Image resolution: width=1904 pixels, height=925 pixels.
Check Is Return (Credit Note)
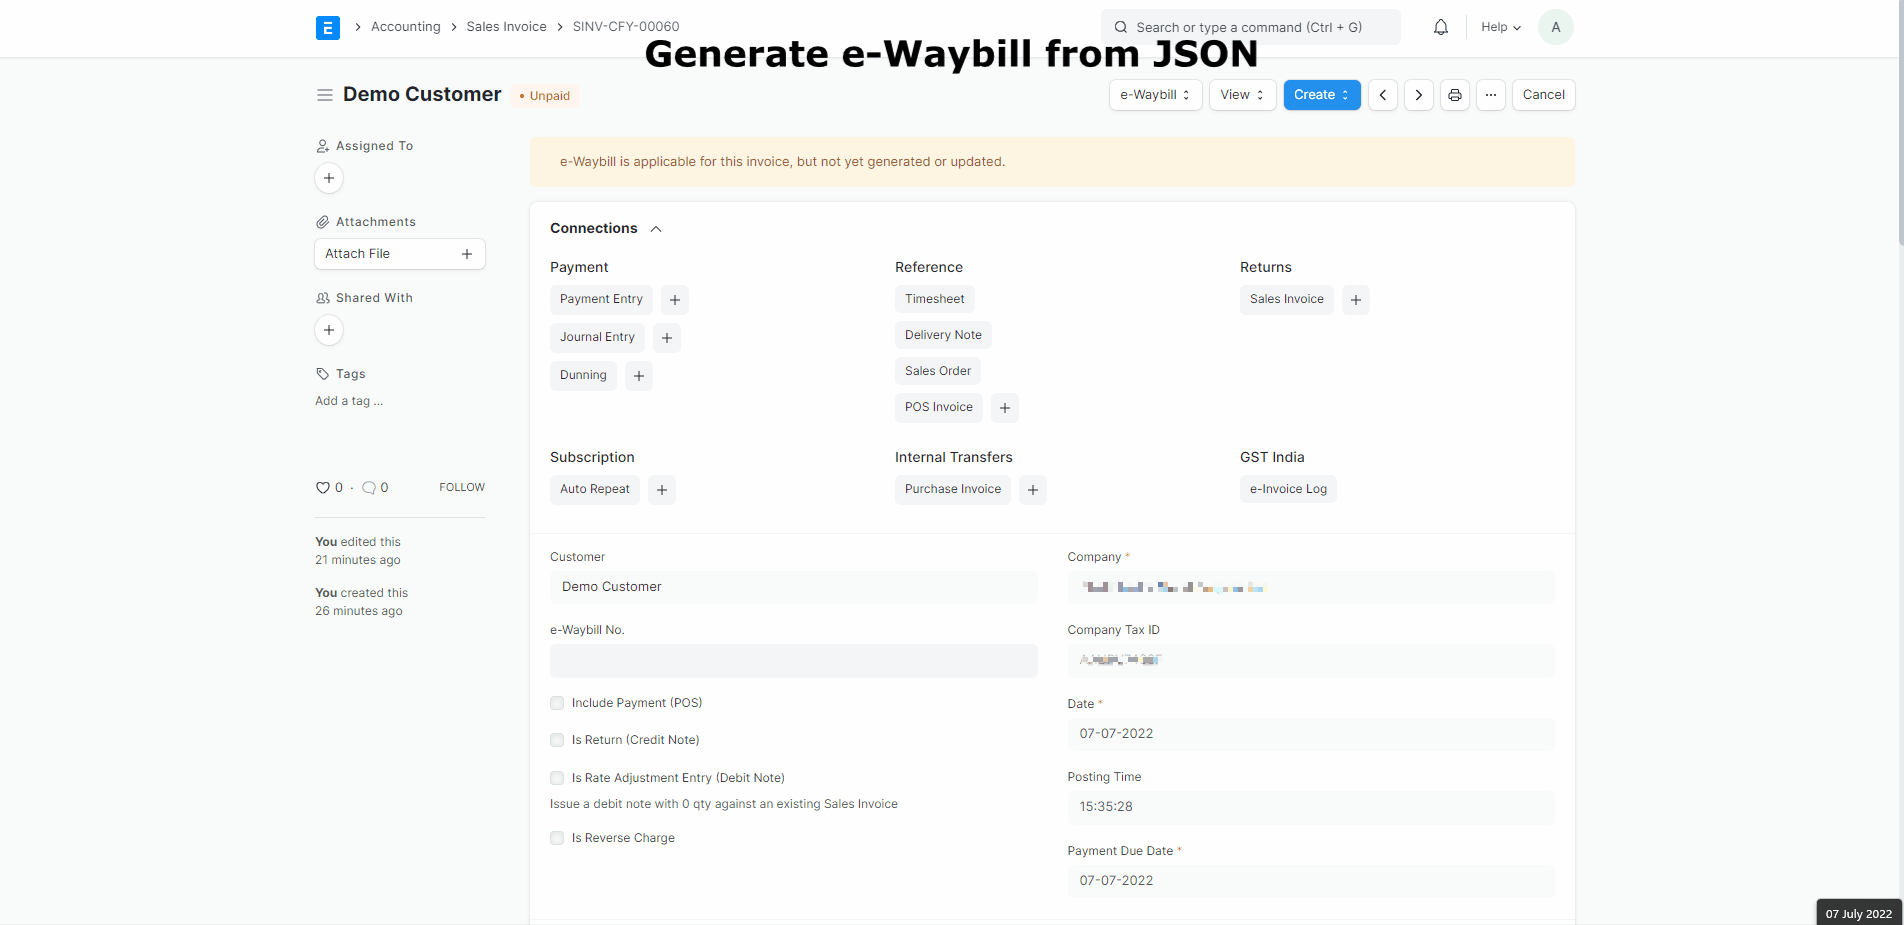tap(557, 740)
